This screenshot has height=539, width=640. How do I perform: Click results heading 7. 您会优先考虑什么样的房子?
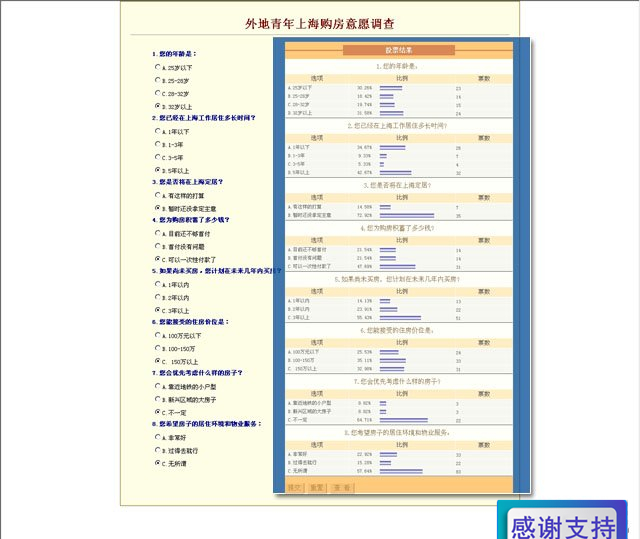pos(398,382)
